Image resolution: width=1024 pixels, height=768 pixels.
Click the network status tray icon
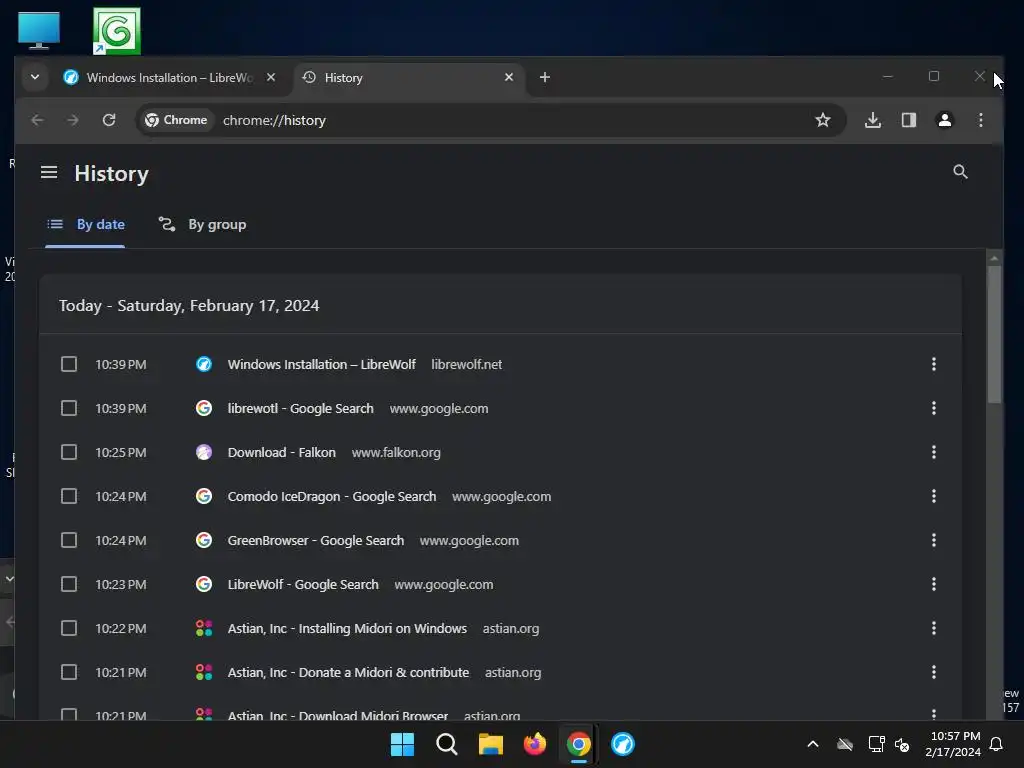[x=876, y=744]
